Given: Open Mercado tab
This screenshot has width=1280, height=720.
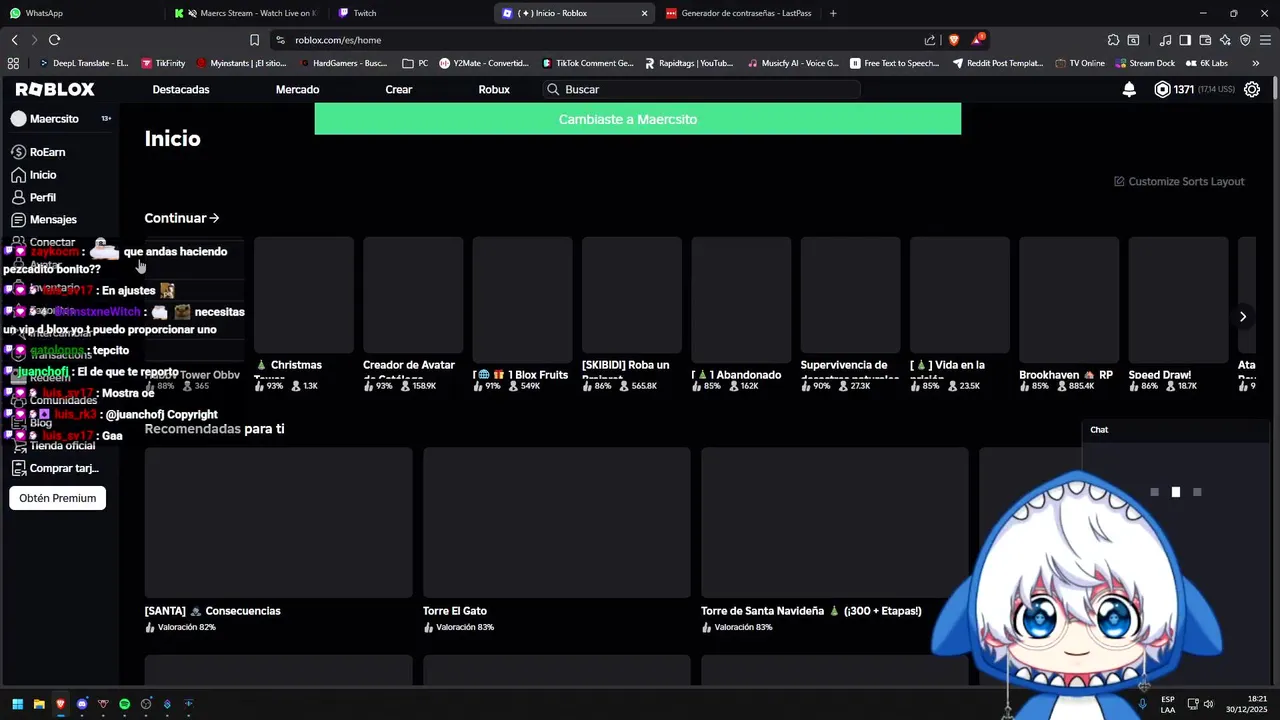Looking at the screenshot, I should pos(297,89).
